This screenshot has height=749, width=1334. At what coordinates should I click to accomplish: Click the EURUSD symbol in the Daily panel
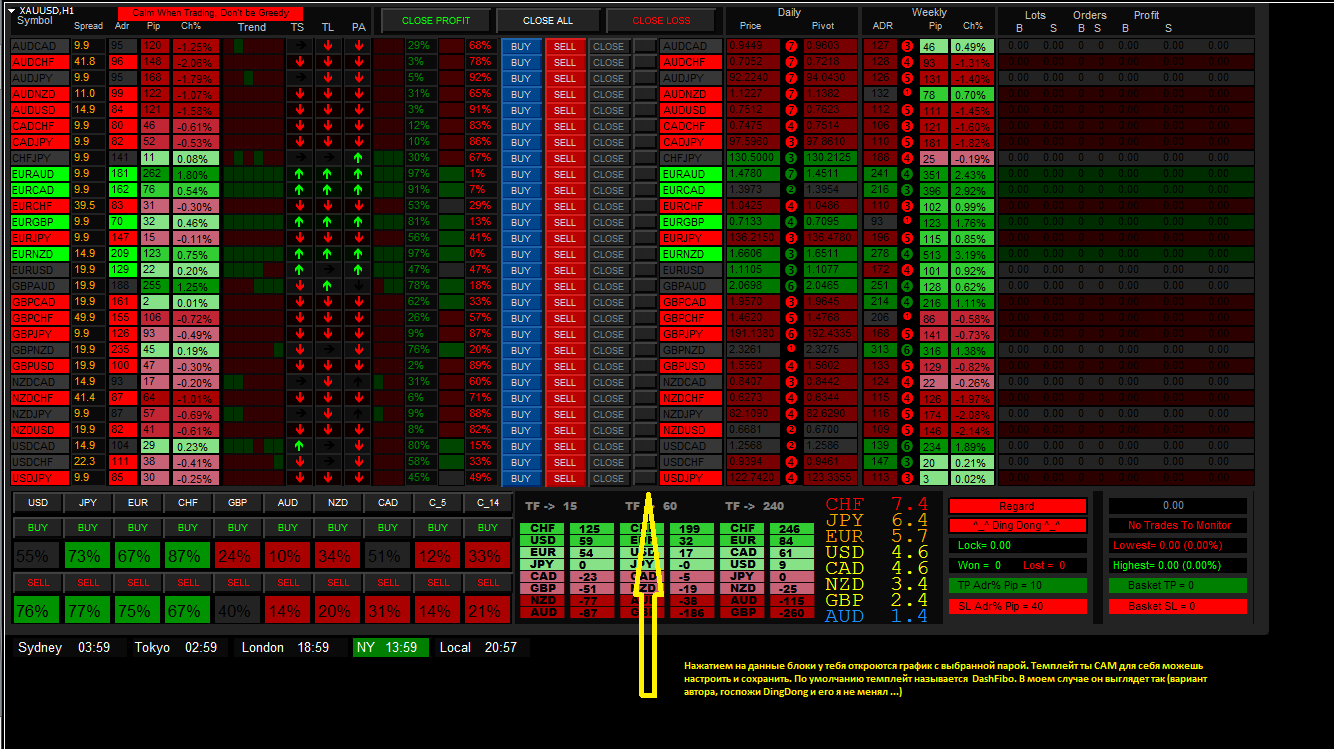(691, 270)
